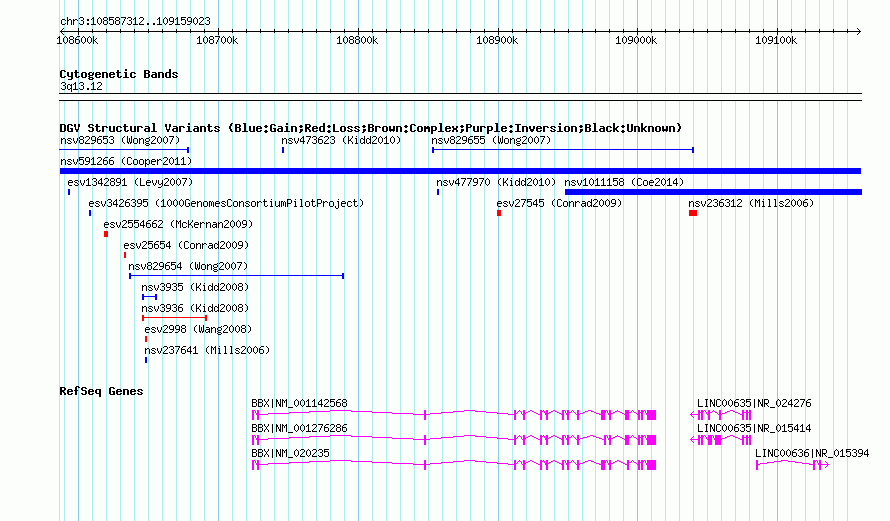Select the LINC00635 NR_015414 transcript glyph
890x521 pixels.
pos(721,440)
